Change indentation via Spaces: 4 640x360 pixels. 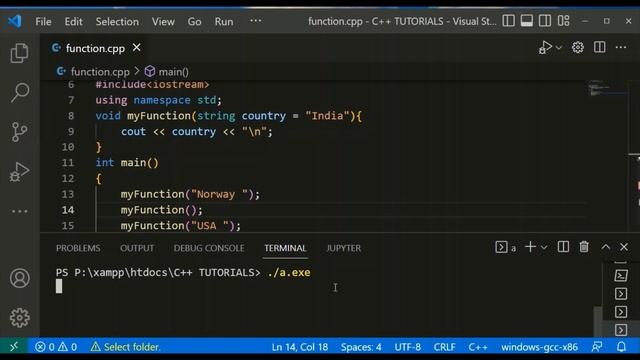coord(361,347)
